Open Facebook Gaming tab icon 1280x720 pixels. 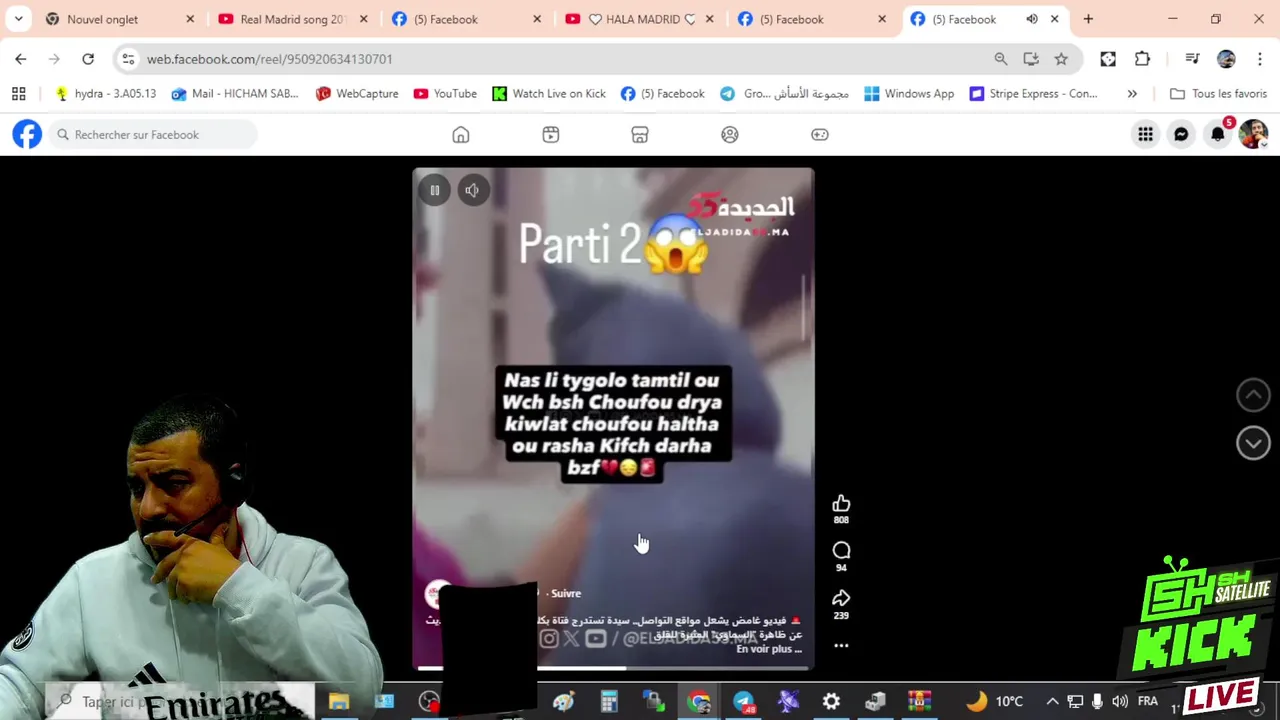pyautogui.click(x=820, y=134)
